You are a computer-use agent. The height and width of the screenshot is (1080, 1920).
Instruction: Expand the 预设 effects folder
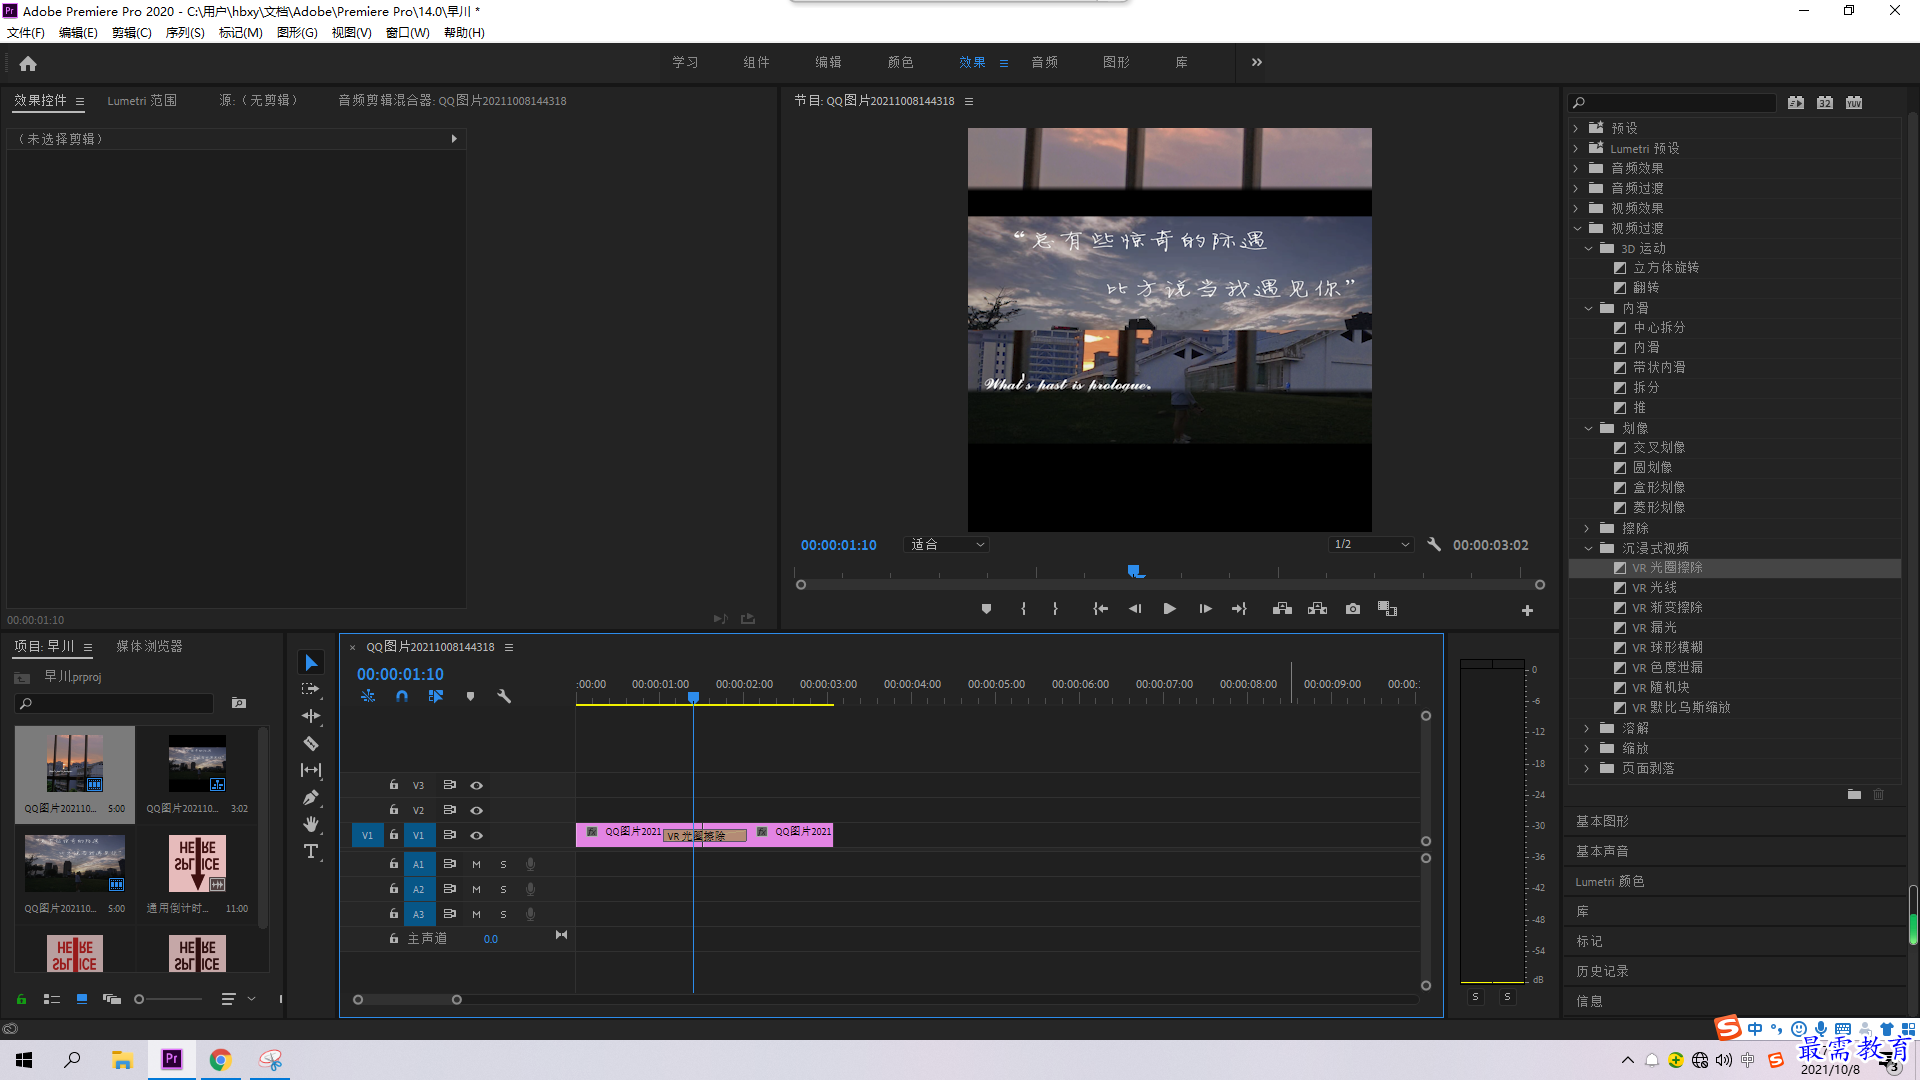pyautogui.click(x=1576, y=128)
